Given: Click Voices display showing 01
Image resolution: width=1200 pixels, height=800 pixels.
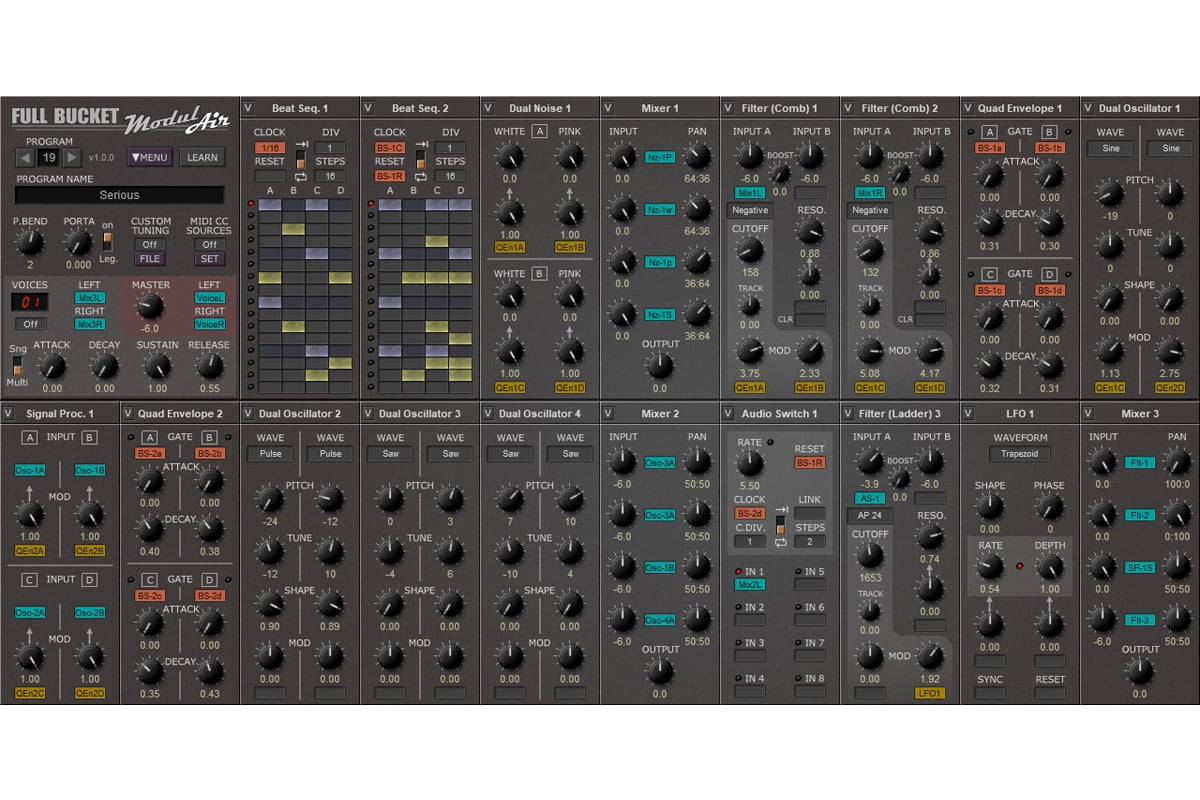Looking at the screenshot, I should click(x=30, y=302).
